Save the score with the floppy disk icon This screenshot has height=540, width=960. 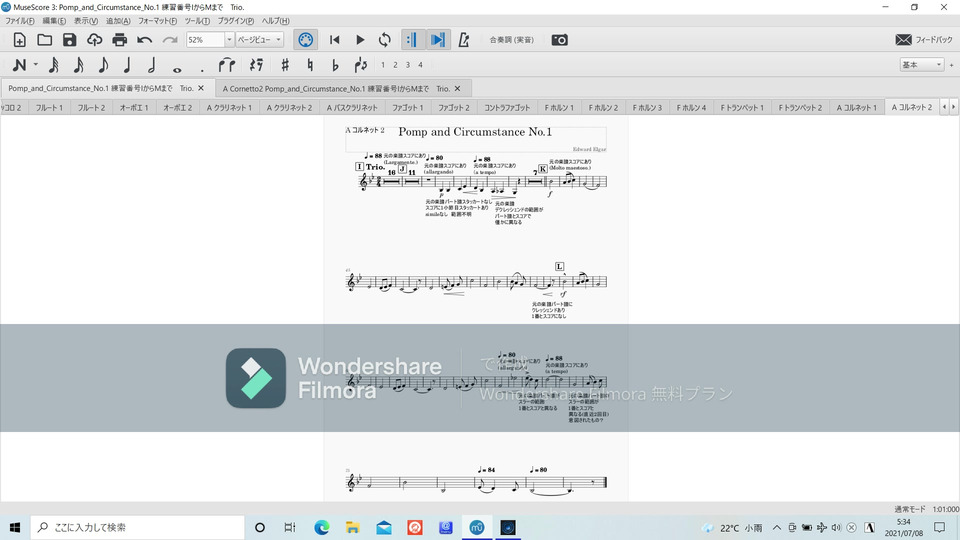(69, 40)
